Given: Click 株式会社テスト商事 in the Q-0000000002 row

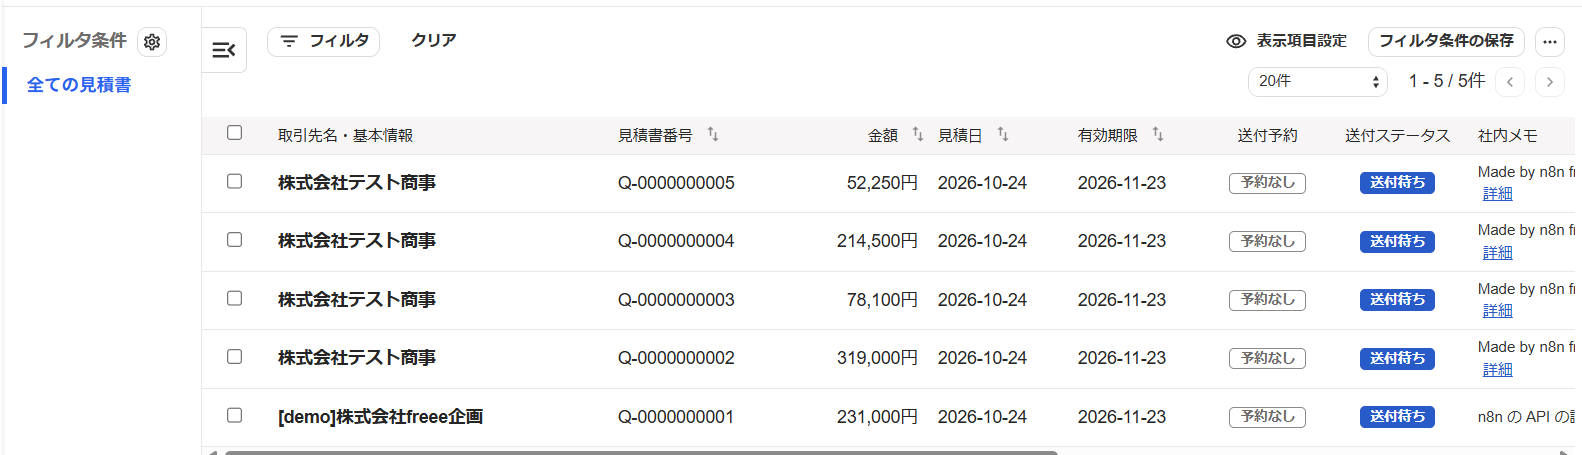Looking at the screenshot, I should pyautogui.click(x=357, y=358).
